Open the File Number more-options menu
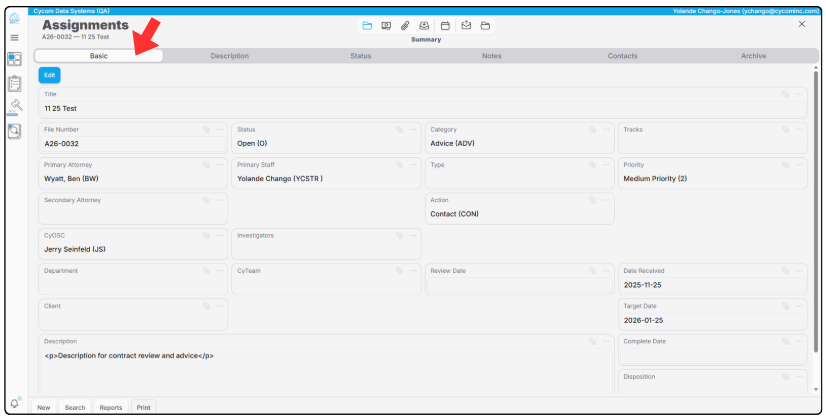 pyautogui.click(x=220, y=129)
